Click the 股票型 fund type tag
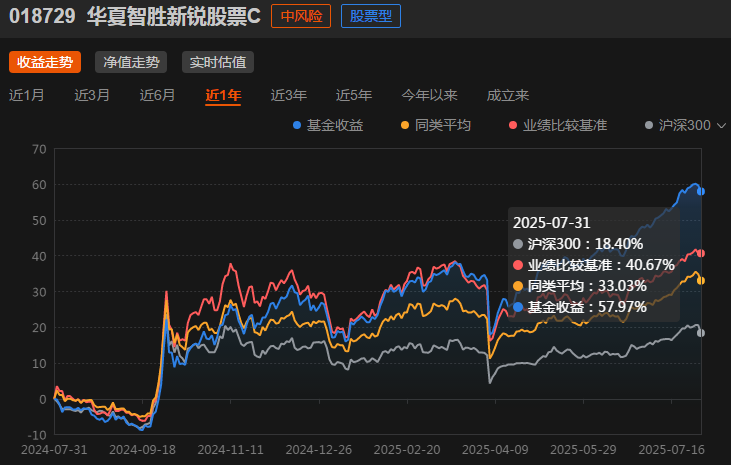 click(x=371, y=16)
